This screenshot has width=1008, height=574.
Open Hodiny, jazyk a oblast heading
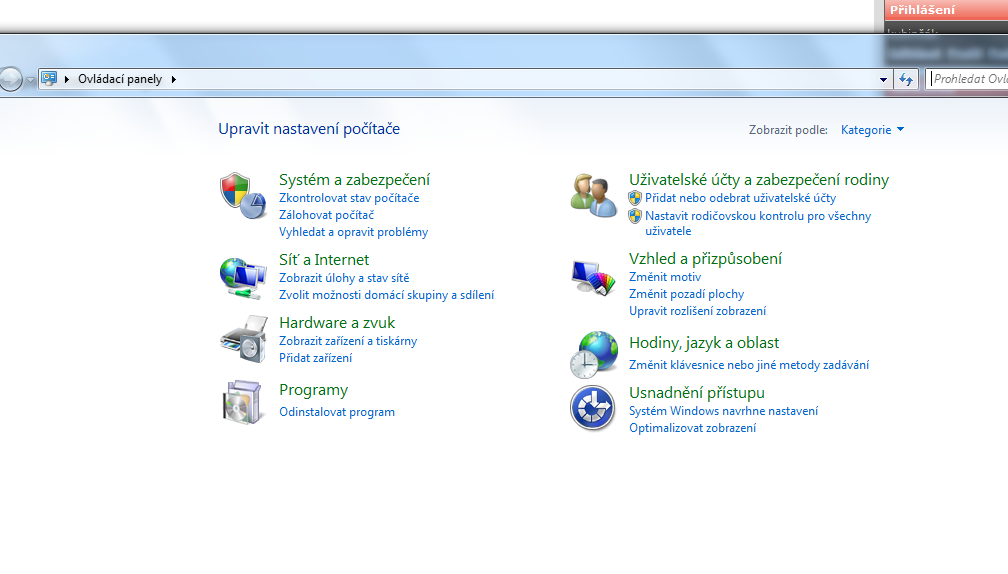[x=704, y=343]
